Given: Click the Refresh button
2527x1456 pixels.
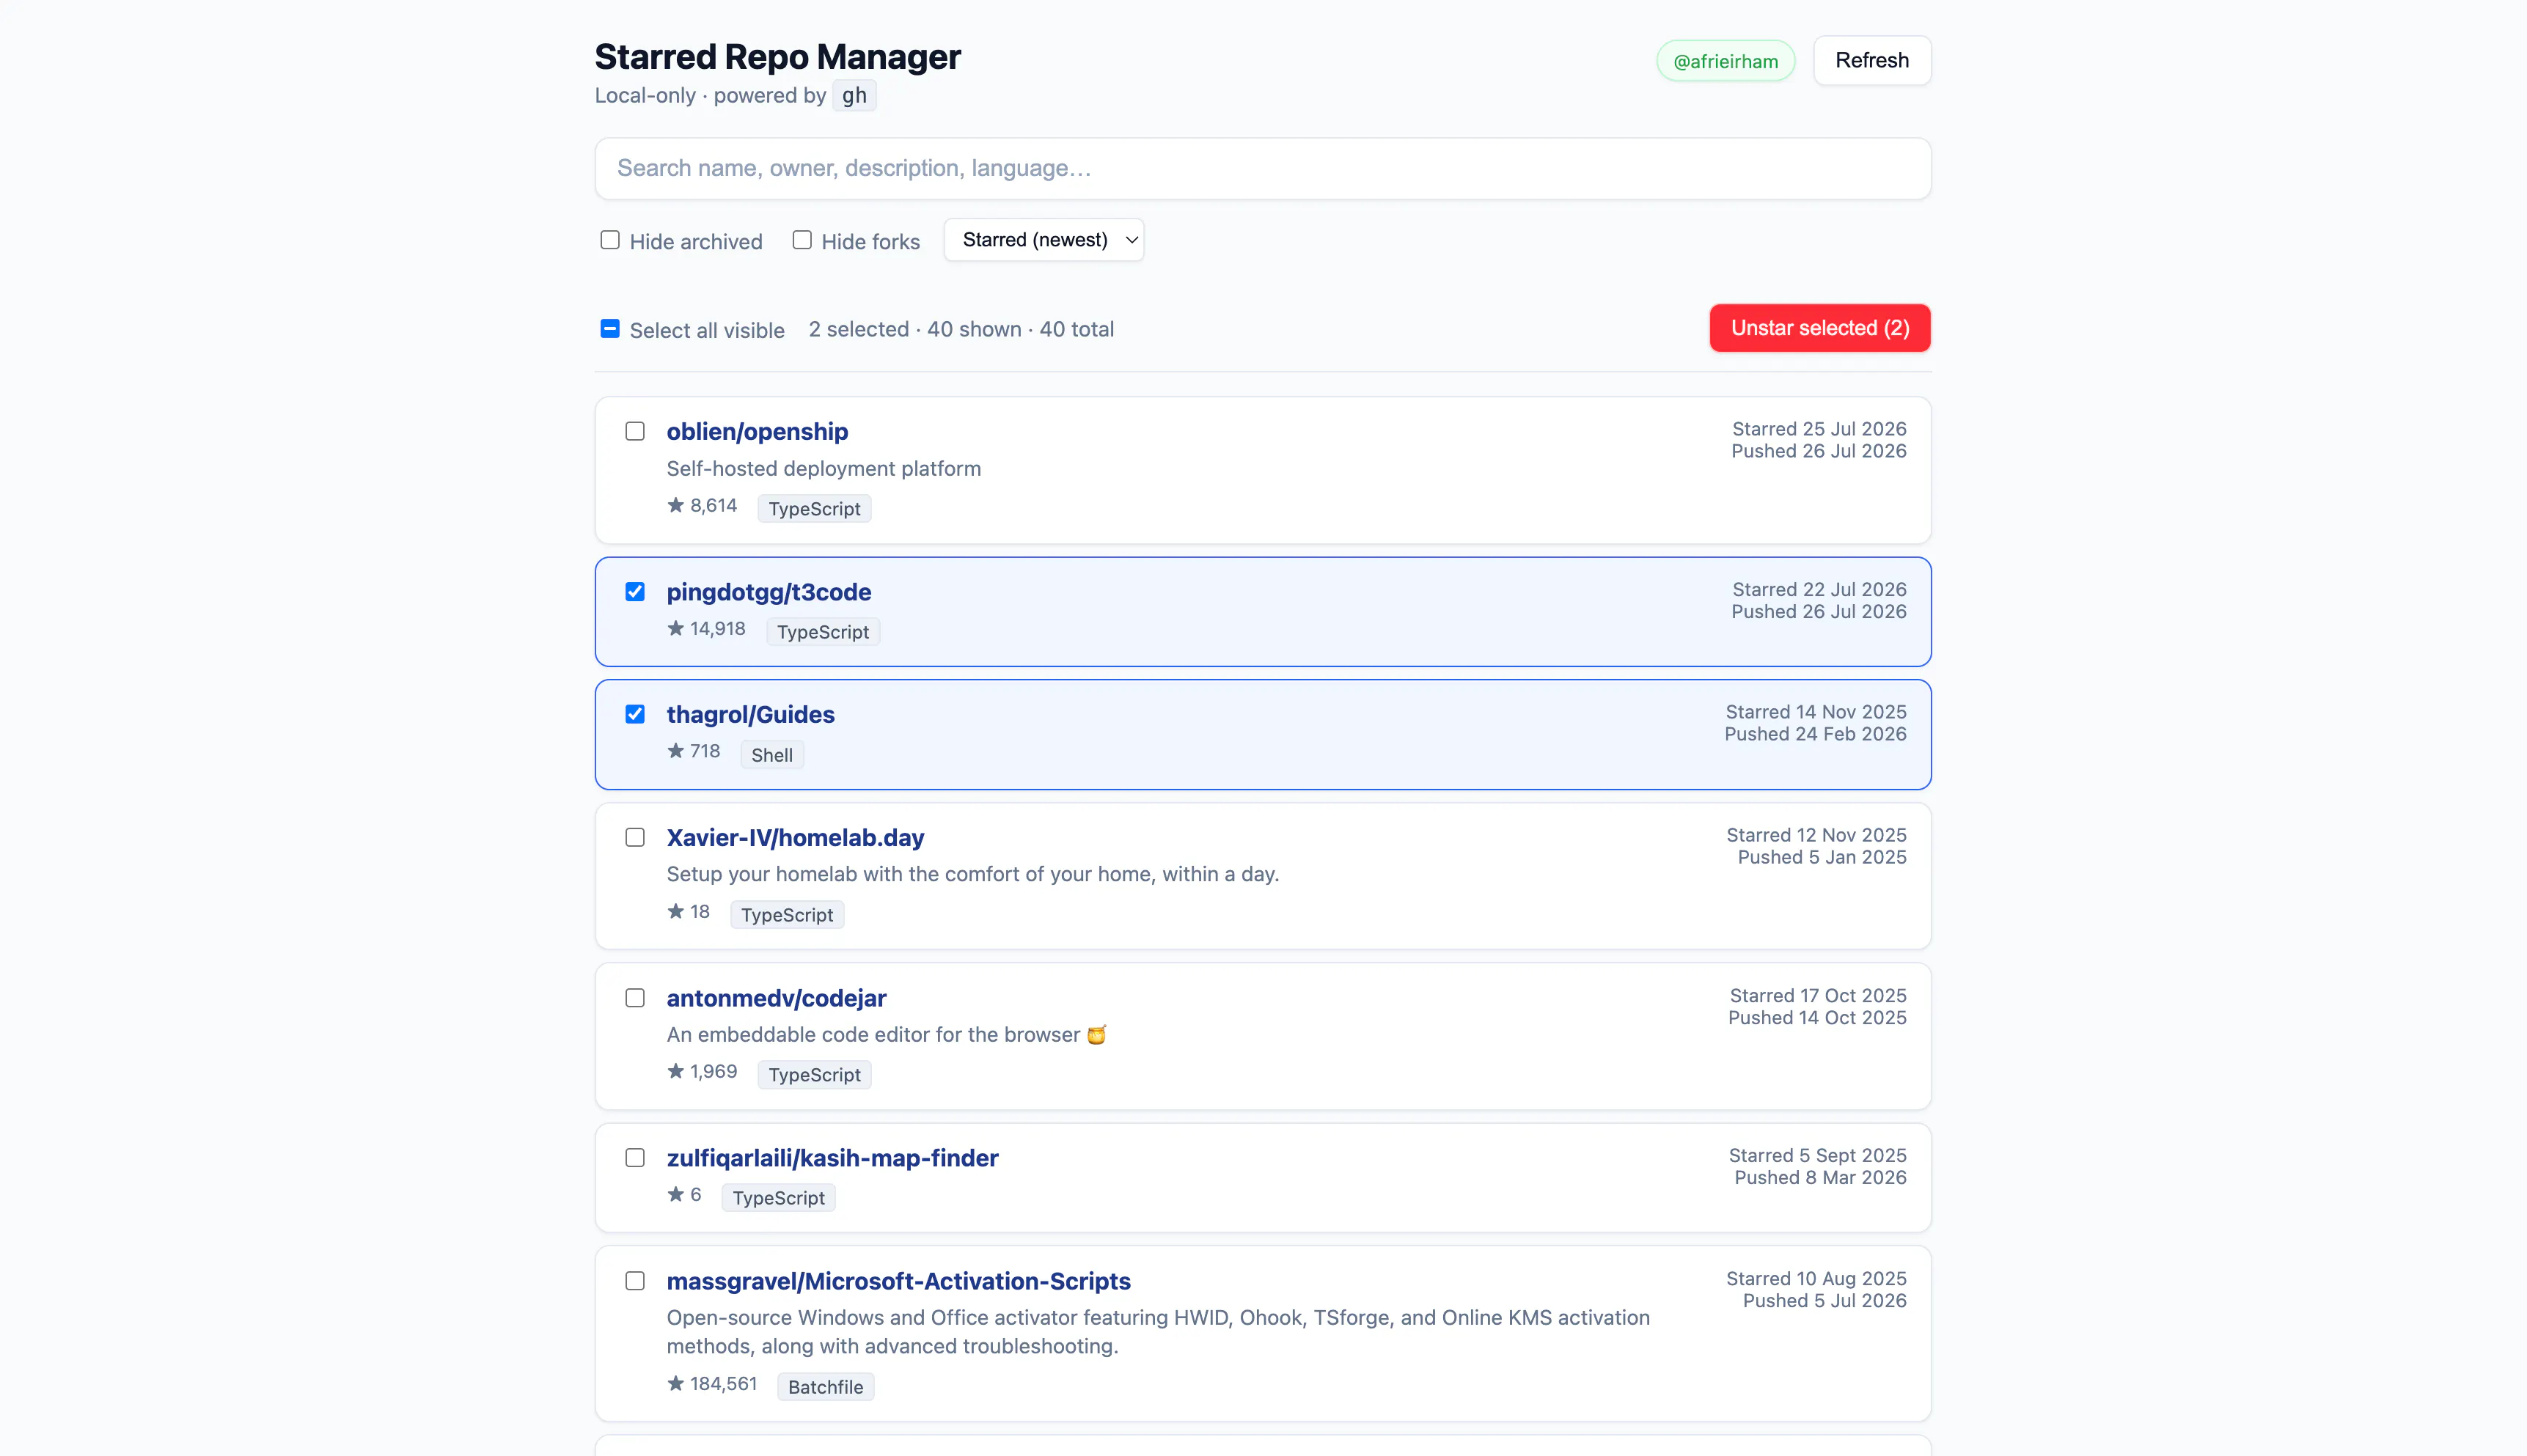Looking at the screenshot, I should 1871,60.
